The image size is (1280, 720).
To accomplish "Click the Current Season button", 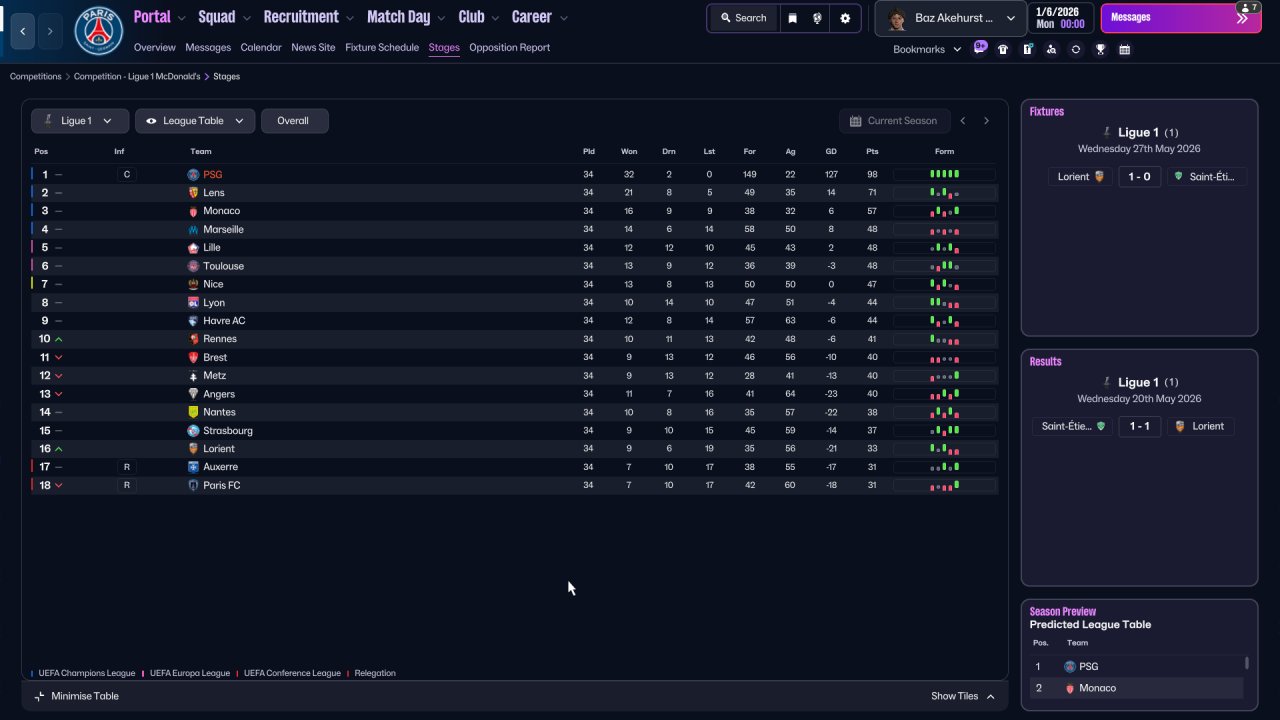I will [x=893, y=121].
